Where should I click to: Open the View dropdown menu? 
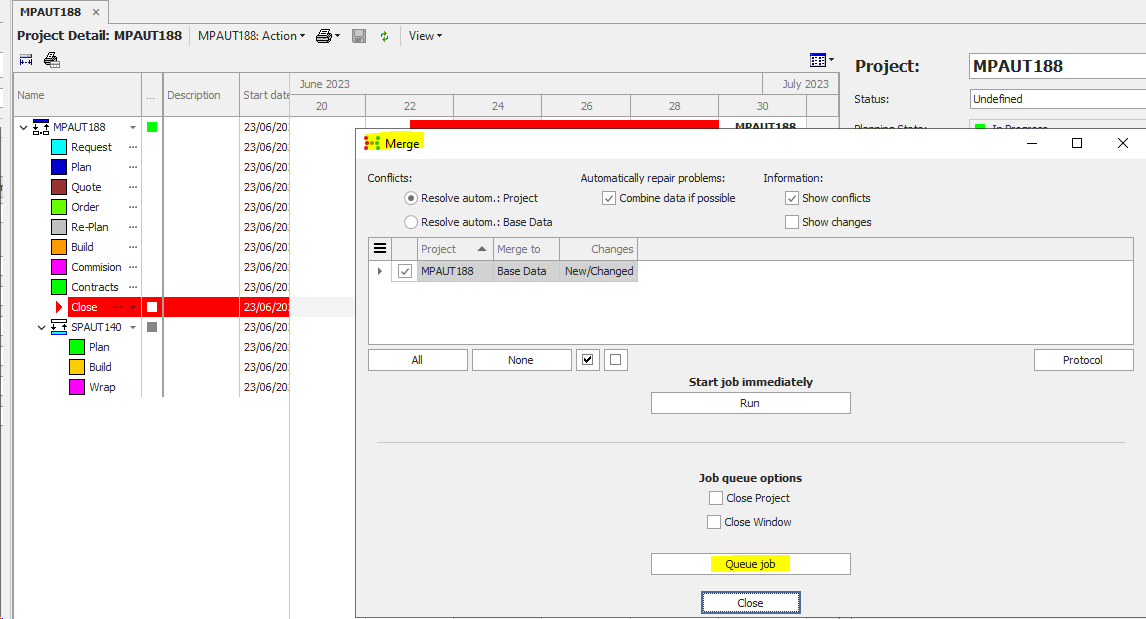tap(425, 36)
